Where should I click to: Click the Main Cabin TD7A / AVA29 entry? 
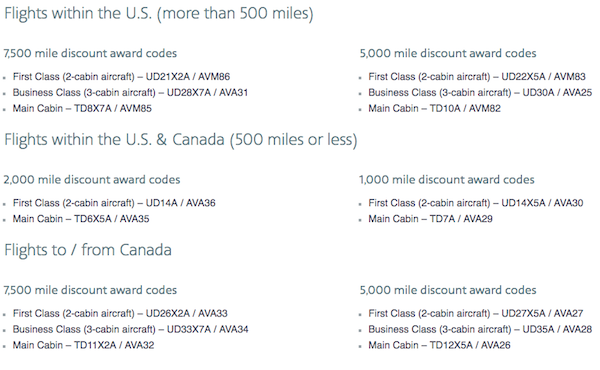pyautogui.click(x=430, y=219)
